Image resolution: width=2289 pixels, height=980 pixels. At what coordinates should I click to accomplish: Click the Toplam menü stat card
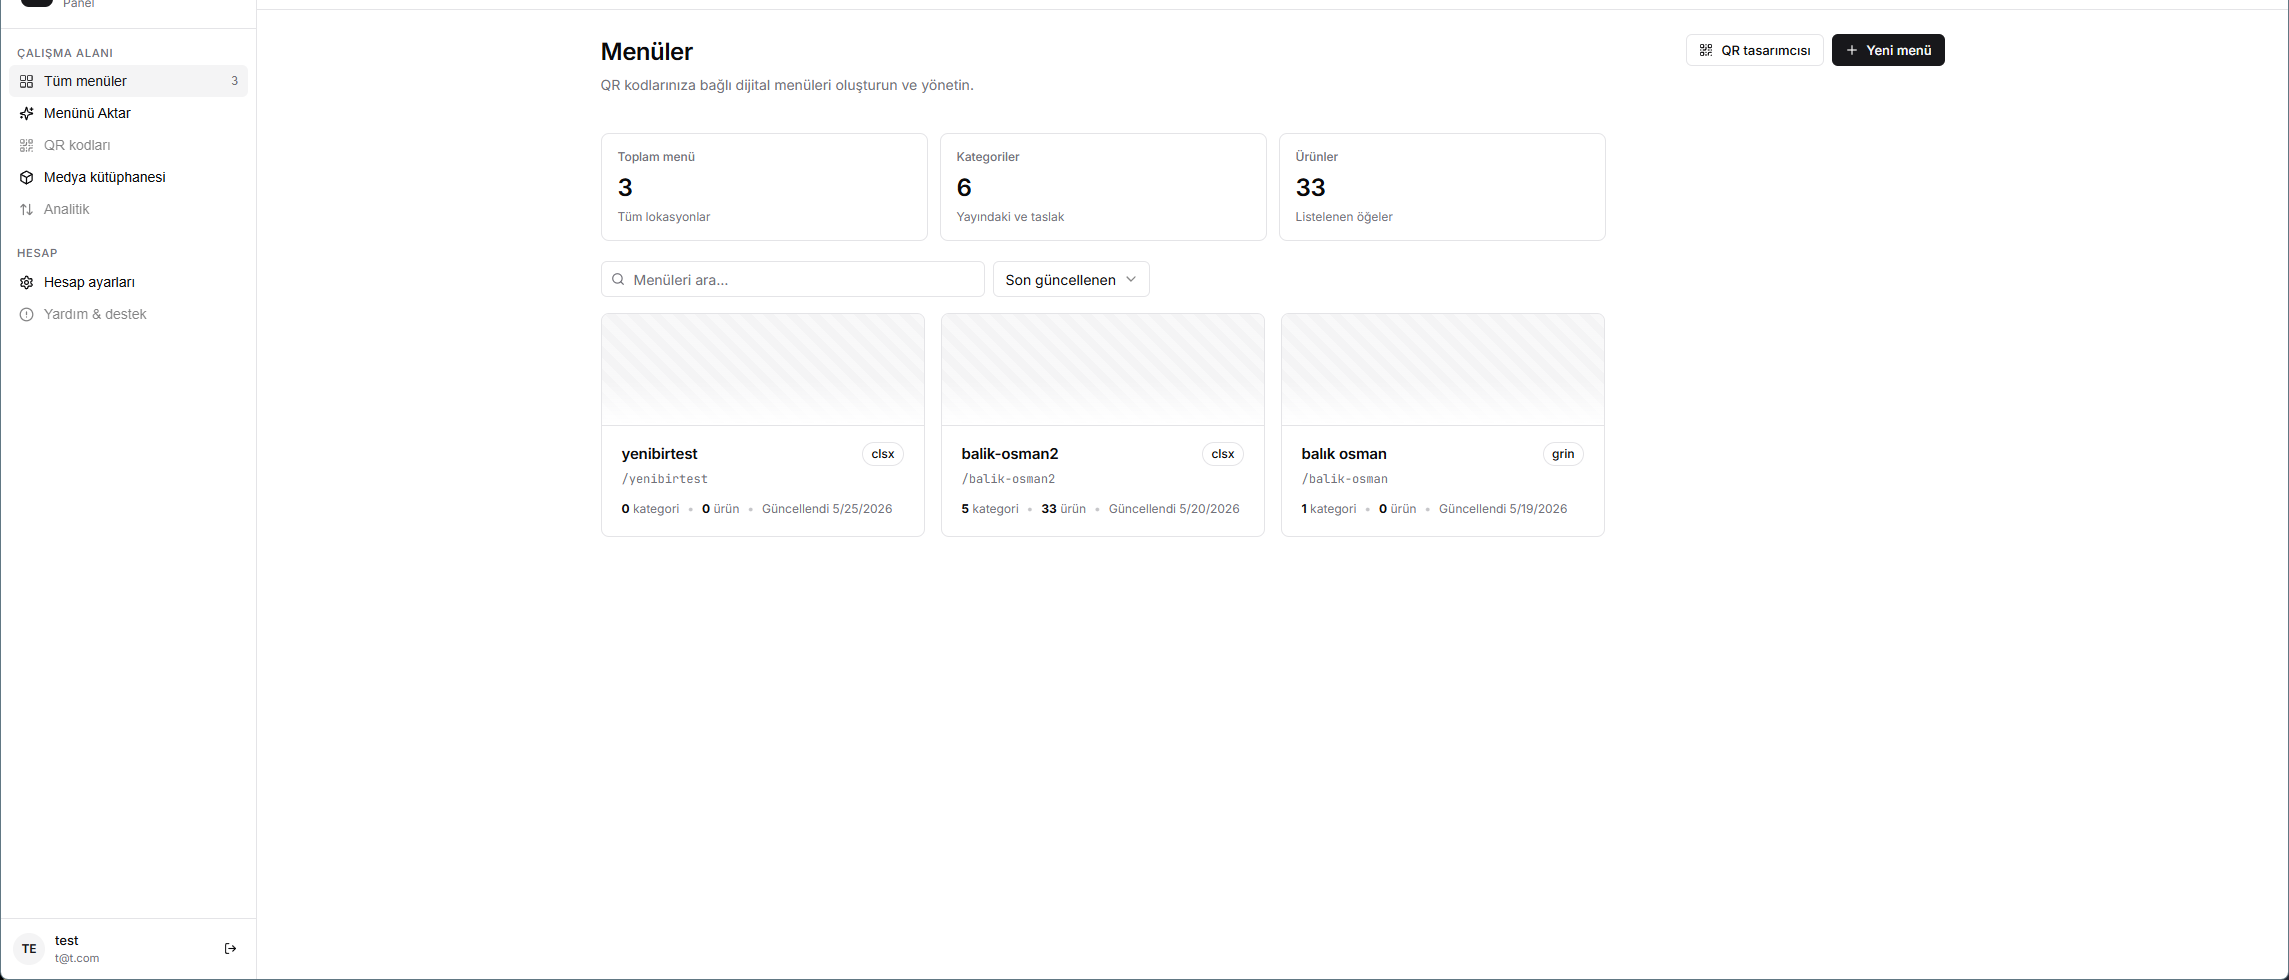pos(764,187)
